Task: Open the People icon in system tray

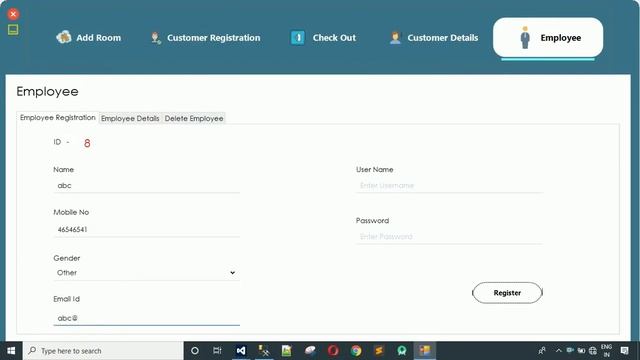Action: click(x=542, y=351)
